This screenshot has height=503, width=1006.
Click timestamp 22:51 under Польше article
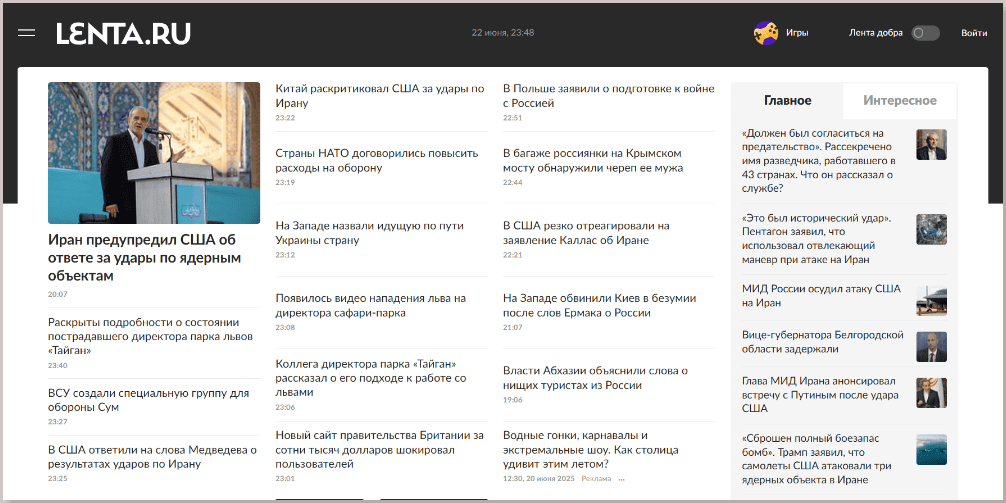click(x=513, y=118)
